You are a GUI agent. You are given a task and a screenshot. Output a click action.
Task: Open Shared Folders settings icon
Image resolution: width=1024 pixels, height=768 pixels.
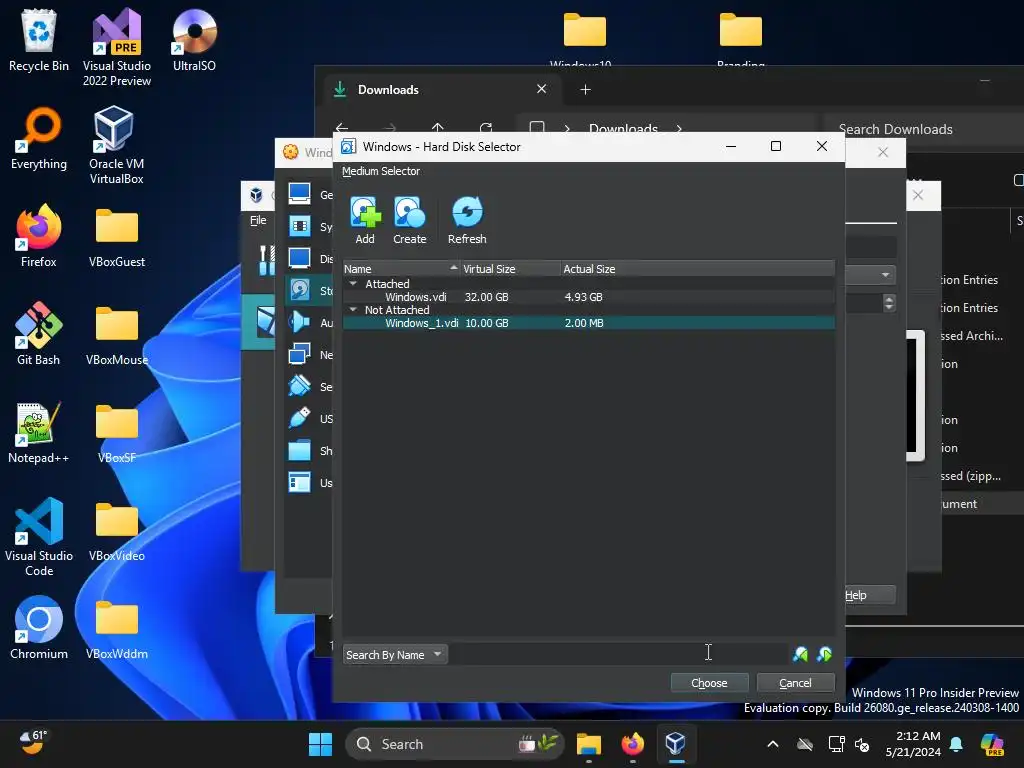coord(300,450)
